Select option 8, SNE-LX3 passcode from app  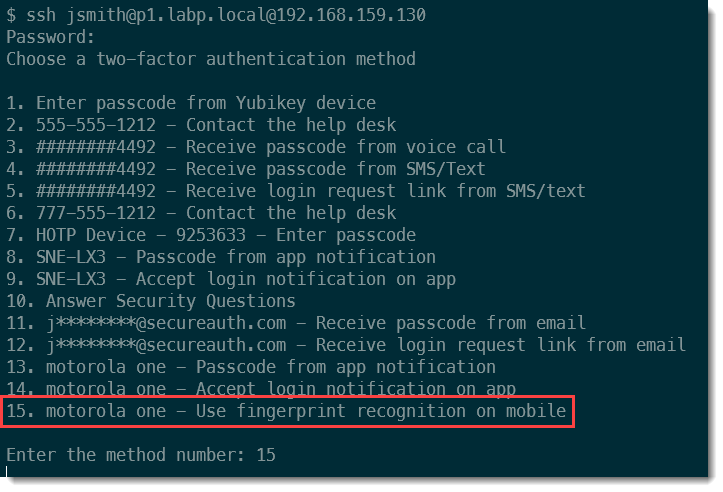pyautogui.click(x=221, y=257)
